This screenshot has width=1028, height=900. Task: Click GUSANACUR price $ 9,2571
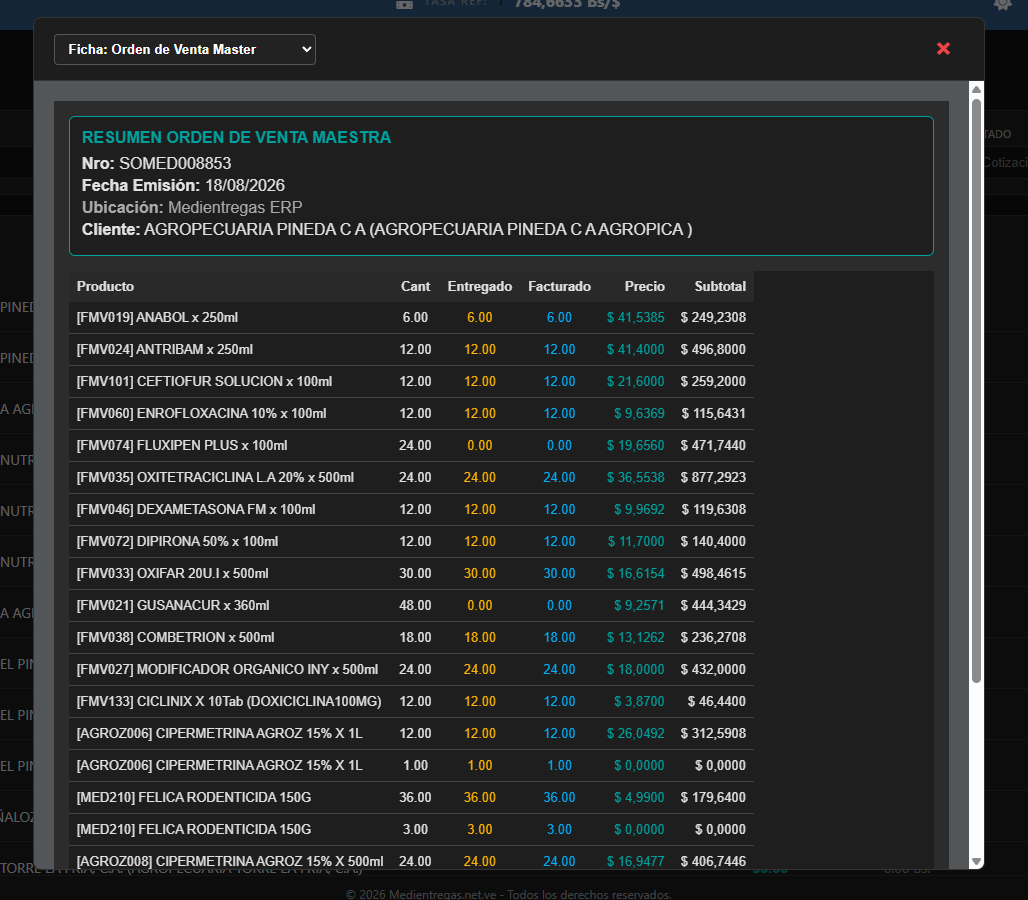pos(639,606)
